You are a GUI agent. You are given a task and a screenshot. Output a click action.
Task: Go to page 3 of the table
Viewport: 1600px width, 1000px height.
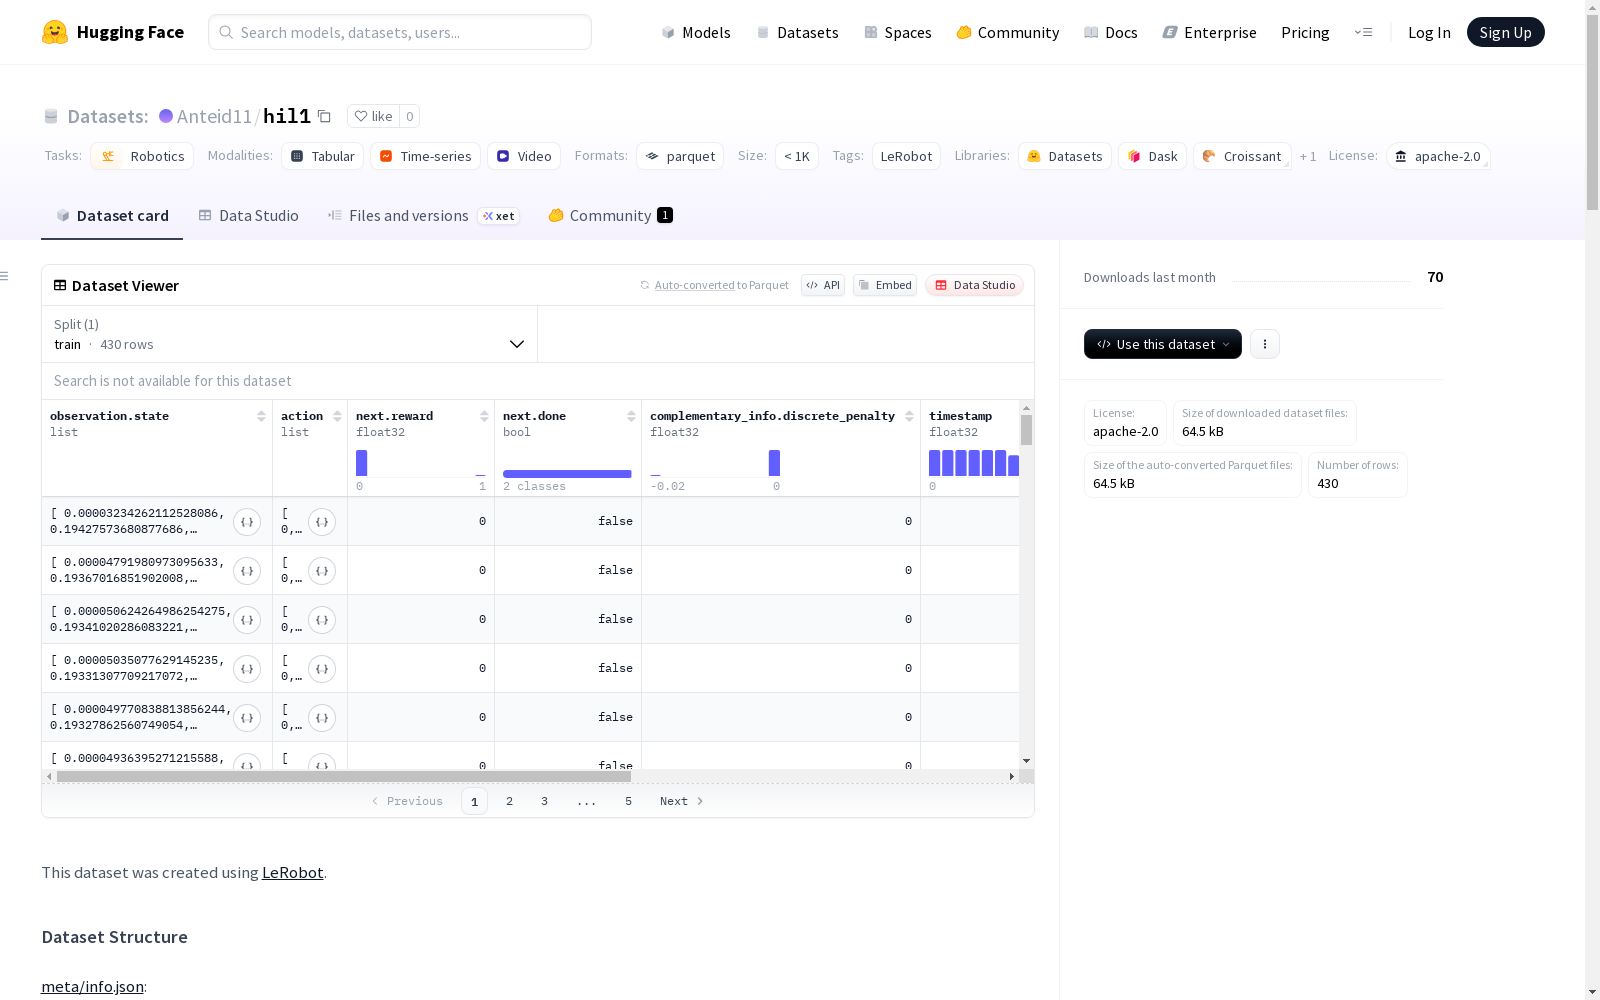coord(544,801)
